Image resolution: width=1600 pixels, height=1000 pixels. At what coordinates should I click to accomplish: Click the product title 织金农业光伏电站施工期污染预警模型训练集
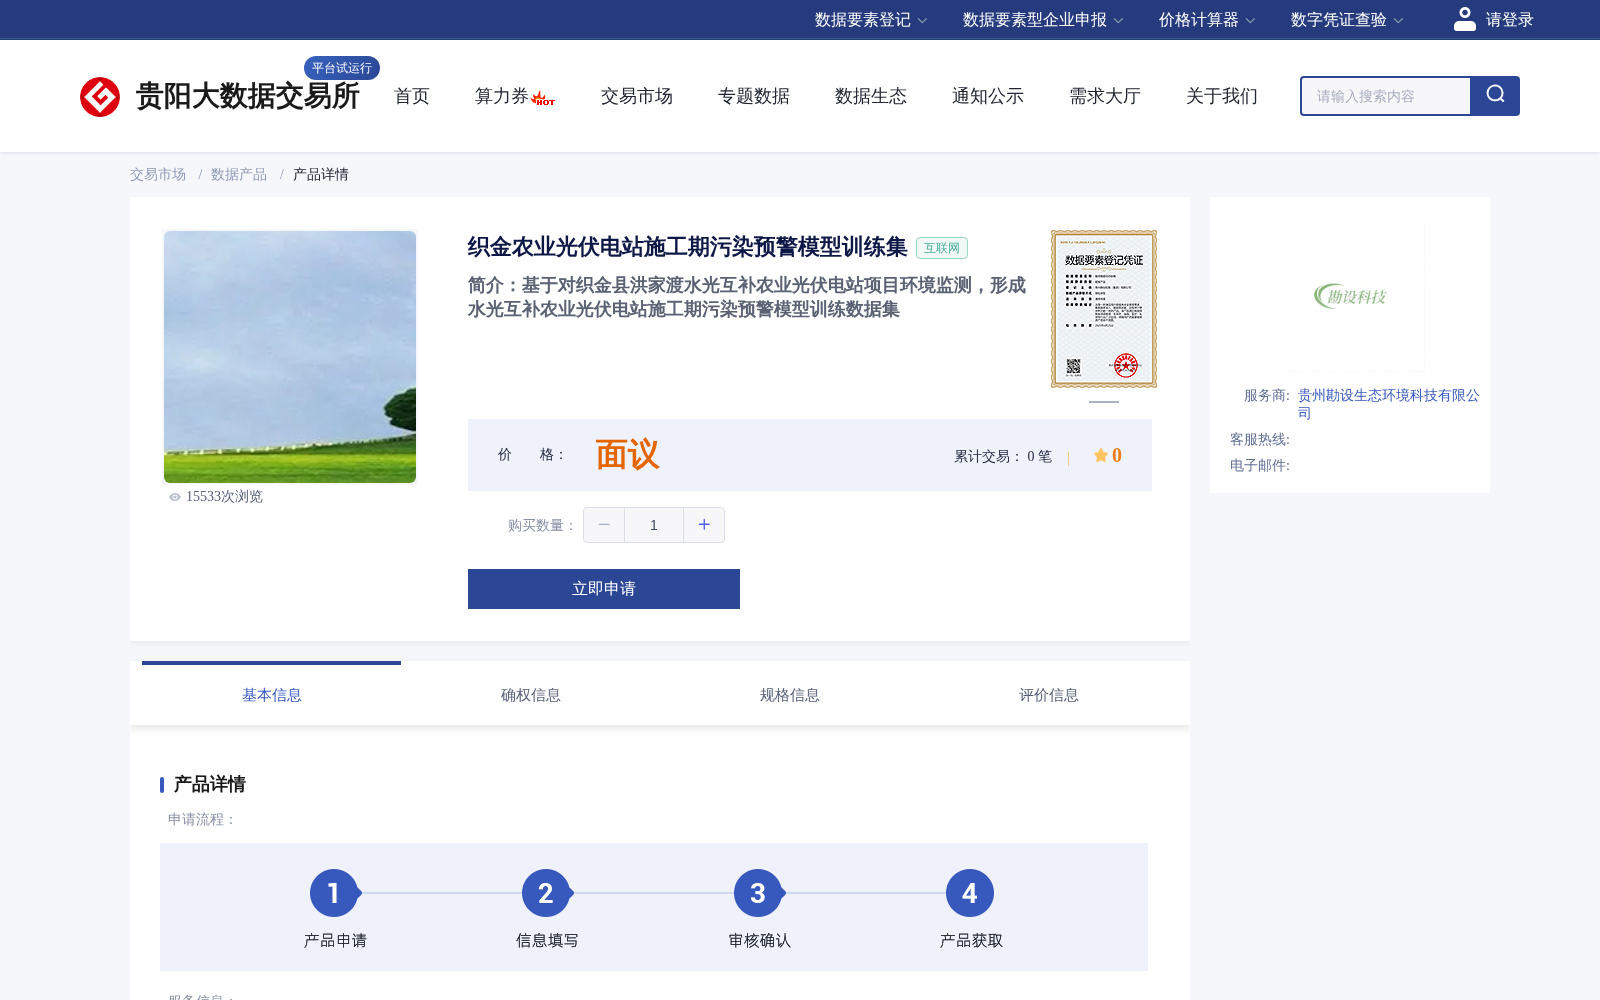pos(687,247)
